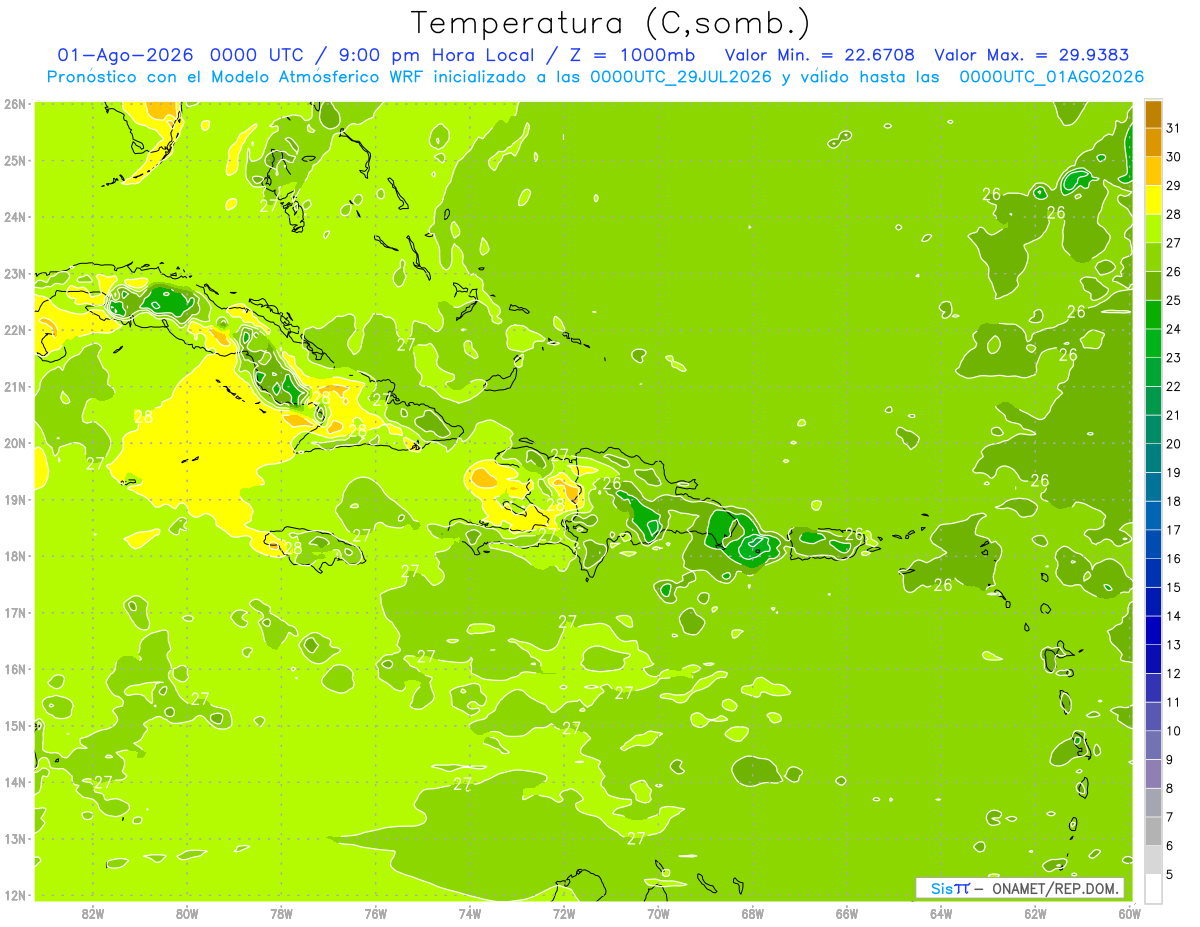Image resolution: width=1200 pixels, height=927 pixels.
Task: Click the '22N' latitude axis label
Action: [15, 330]
